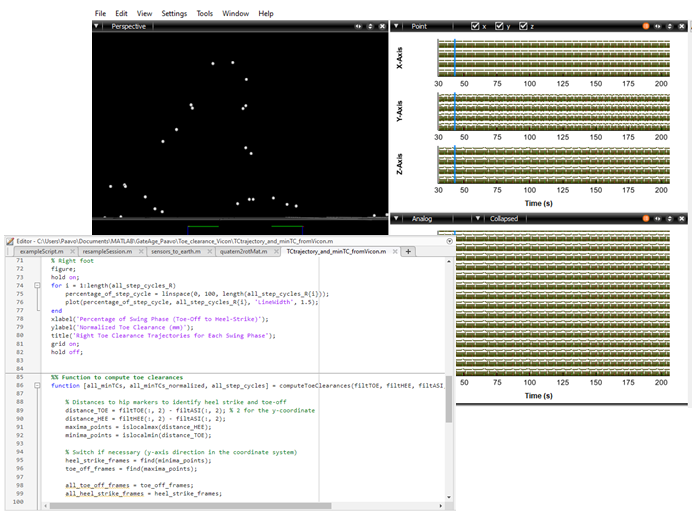Click the orange indicator in Point panel
The image size is (698, 516).
pyautogui.click(x=645, y=26)
